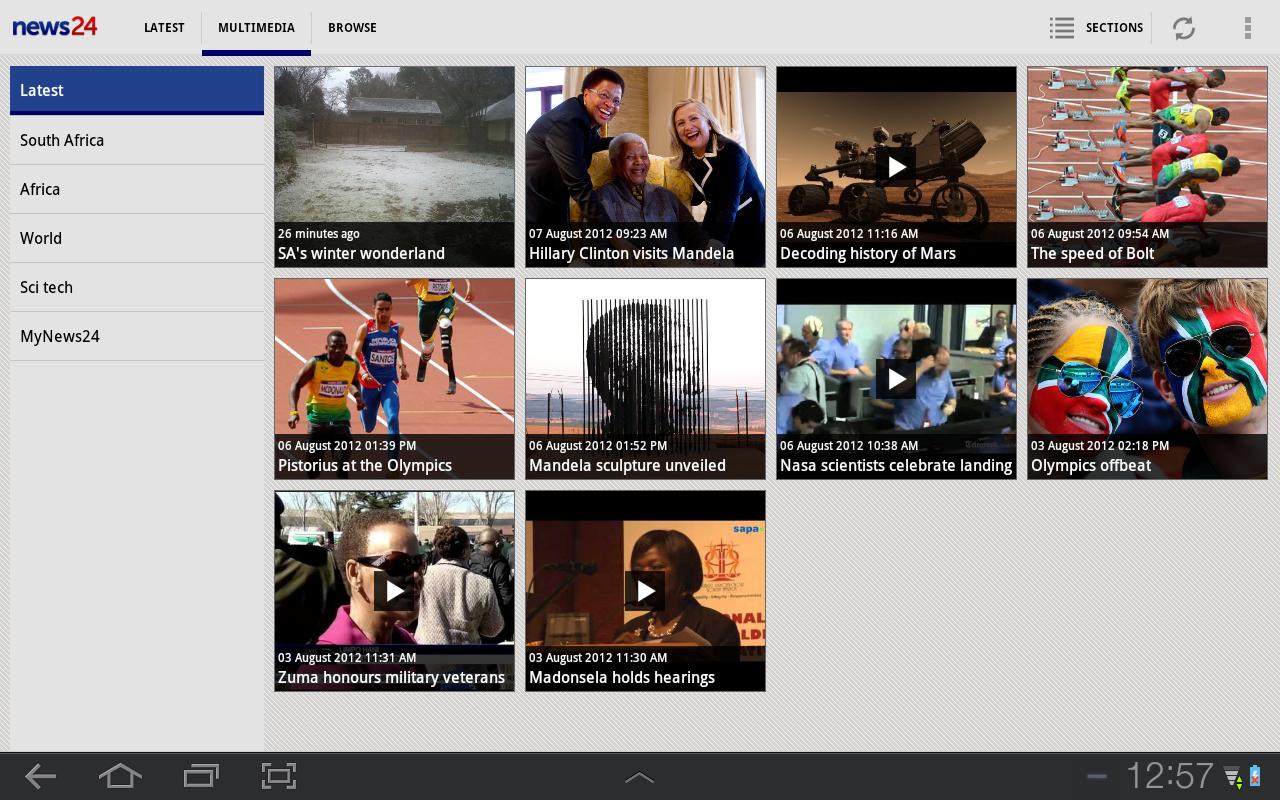1280x800 pixels.
Task: Expand the system bar up-chevron
Action: [x=639, y=777]
